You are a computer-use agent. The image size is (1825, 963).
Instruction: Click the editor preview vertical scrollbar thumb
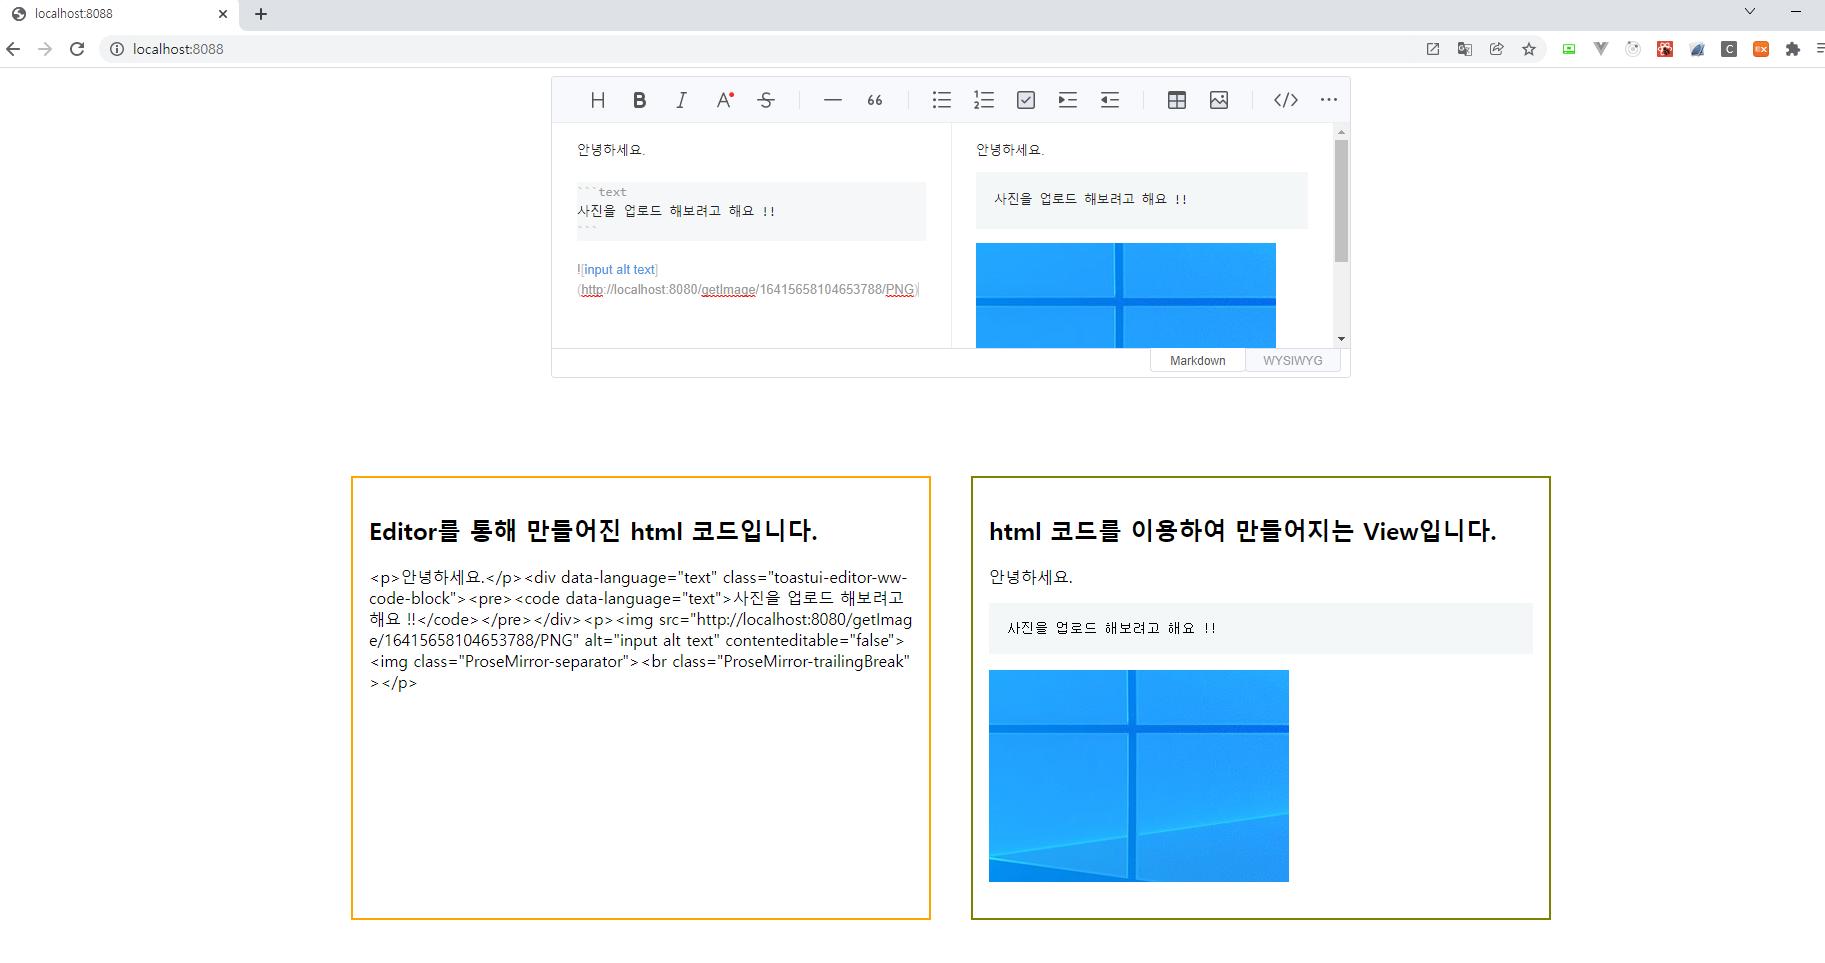click(x=1341, y=200)
